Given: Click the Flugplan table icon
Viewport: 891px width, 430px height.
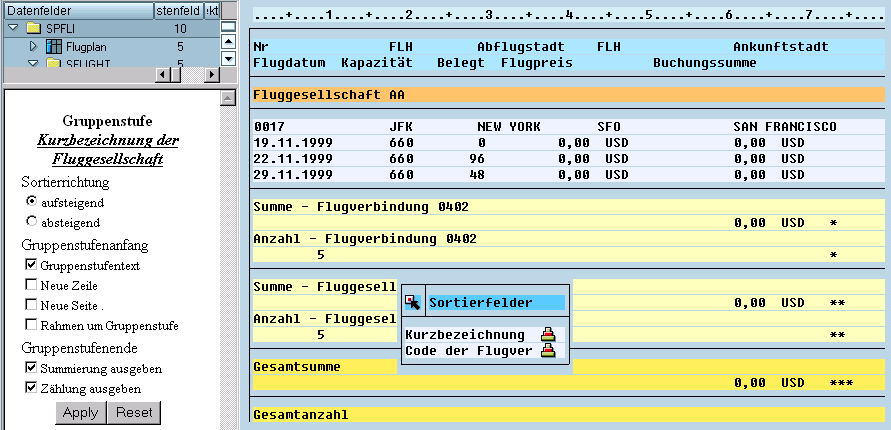Looking at the screenshot, I should (x=54, y=46).
